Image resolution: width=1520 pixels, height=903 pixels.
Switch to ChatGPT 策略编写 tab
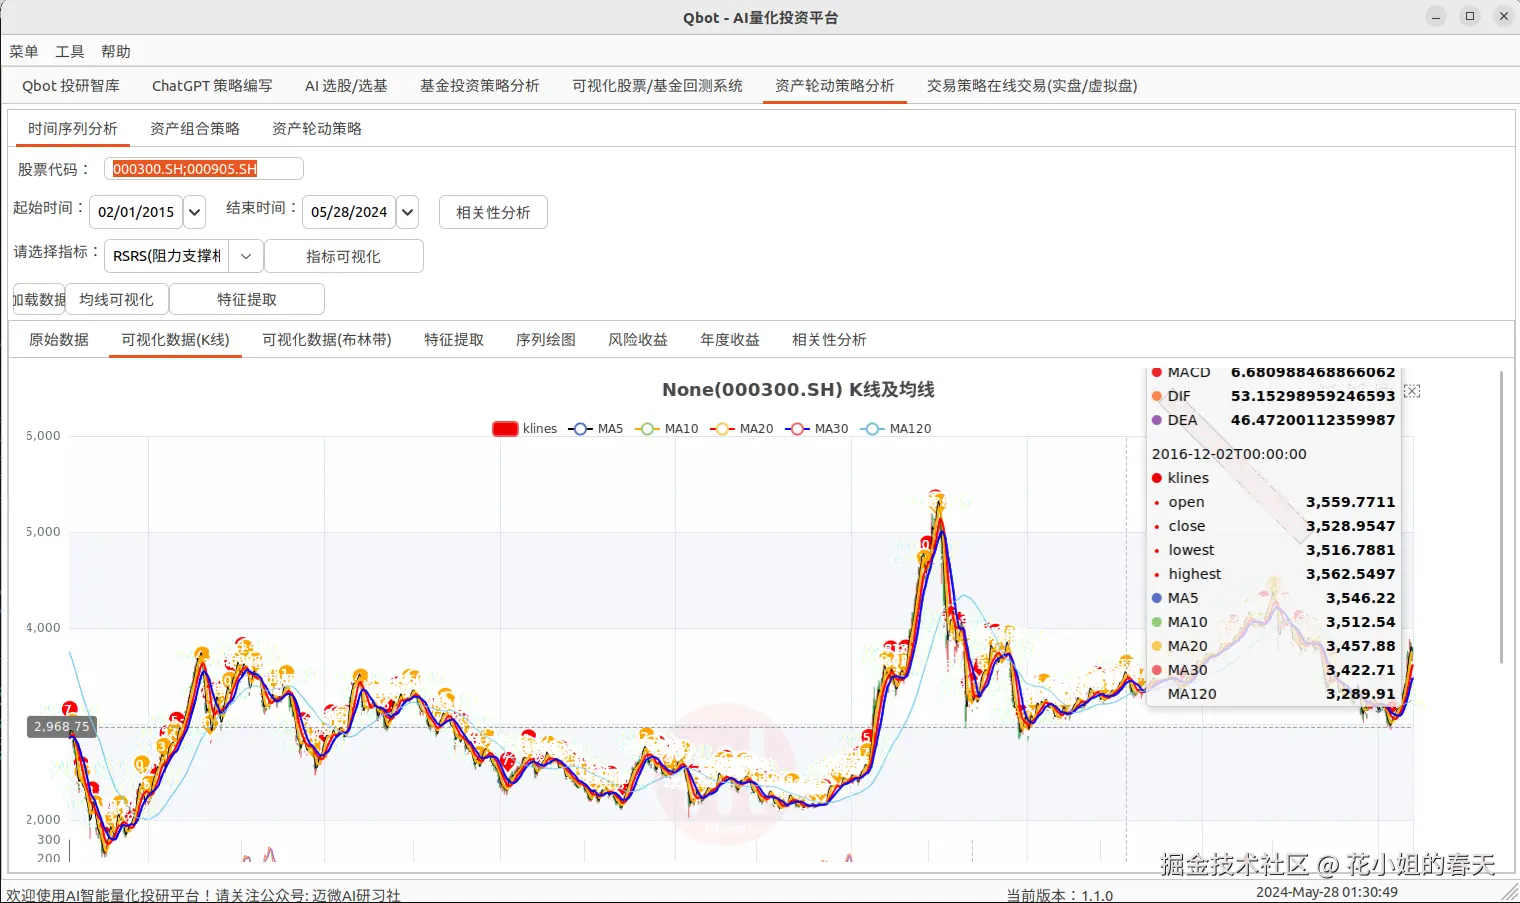pos(212,86)
